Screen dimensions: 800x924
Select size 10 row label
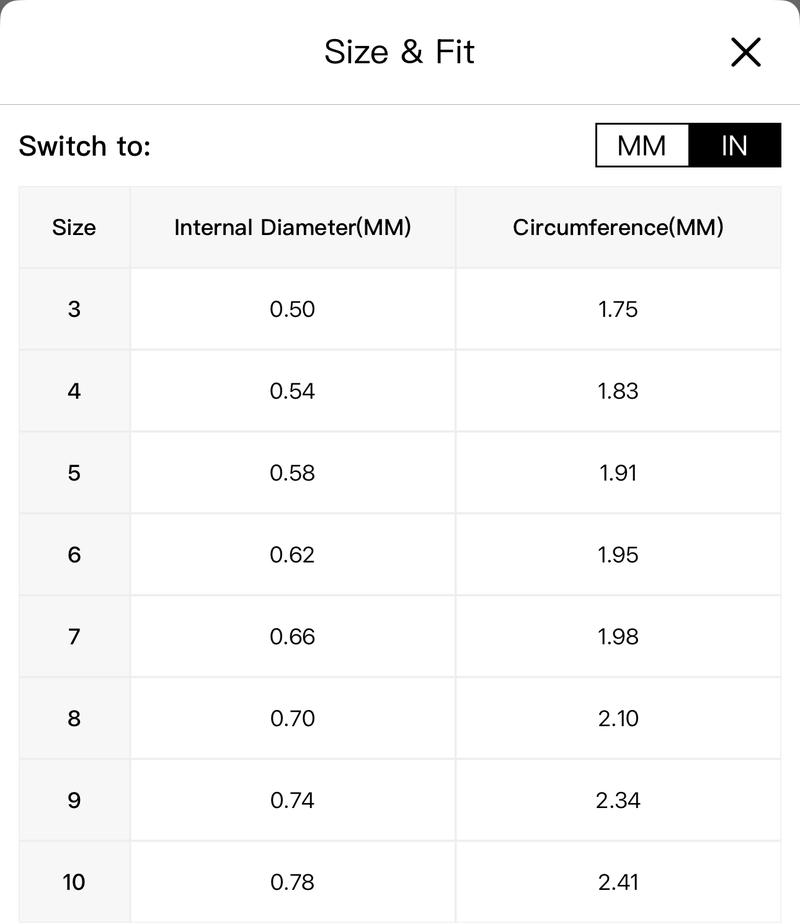(74, 882)
